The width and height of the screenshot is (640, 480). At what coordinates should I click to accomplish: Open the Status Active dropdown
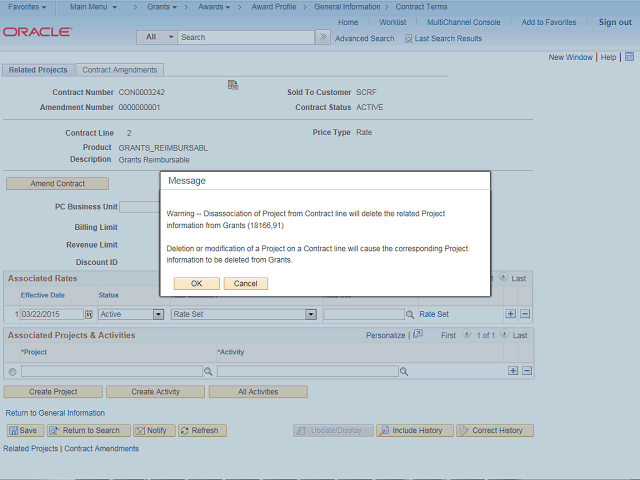131,314
